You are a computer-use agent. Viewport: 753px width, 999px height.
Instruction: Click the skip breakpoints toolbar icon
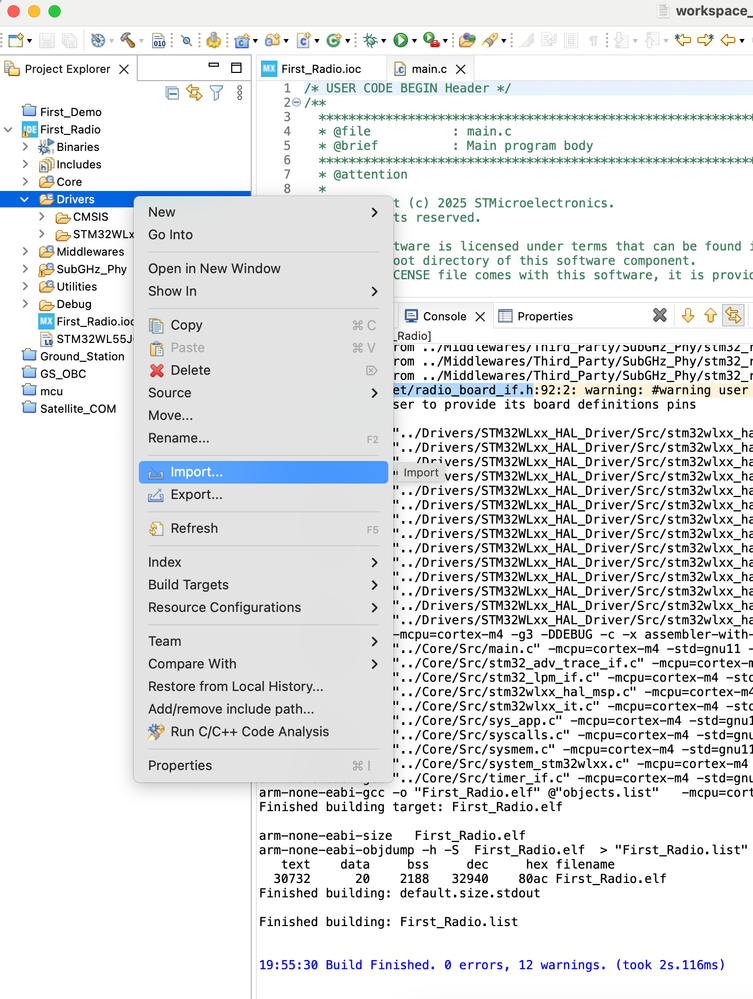point(186,41)
